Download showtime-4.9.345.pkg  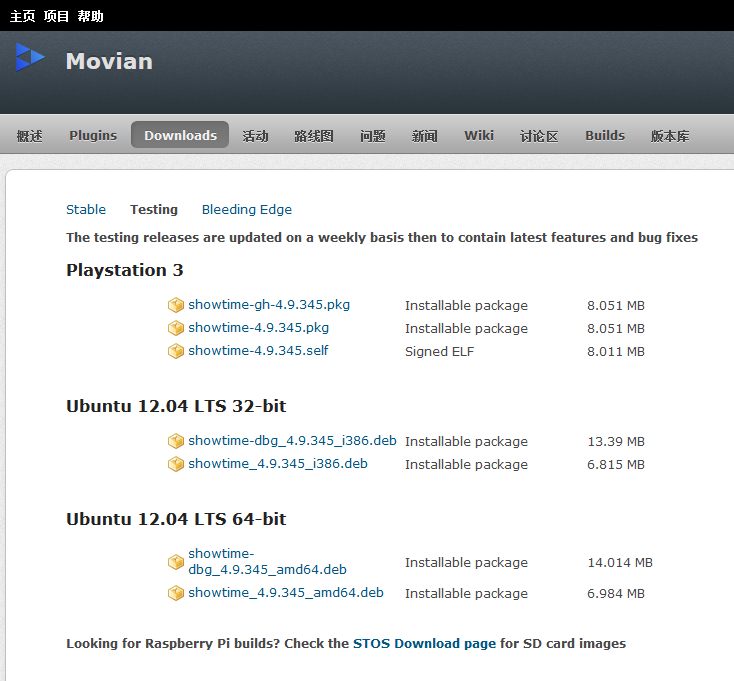[258, 328]
